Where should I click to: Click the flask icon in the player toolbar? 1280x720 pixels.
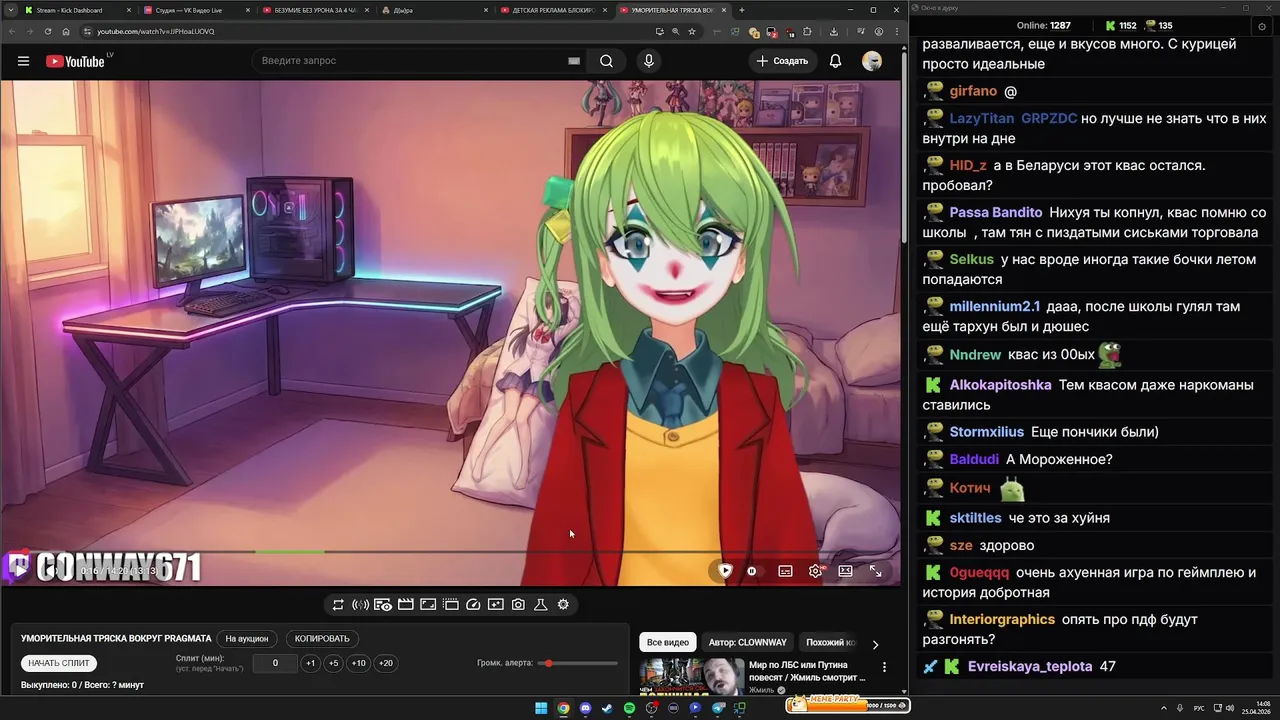coord(540,605)
